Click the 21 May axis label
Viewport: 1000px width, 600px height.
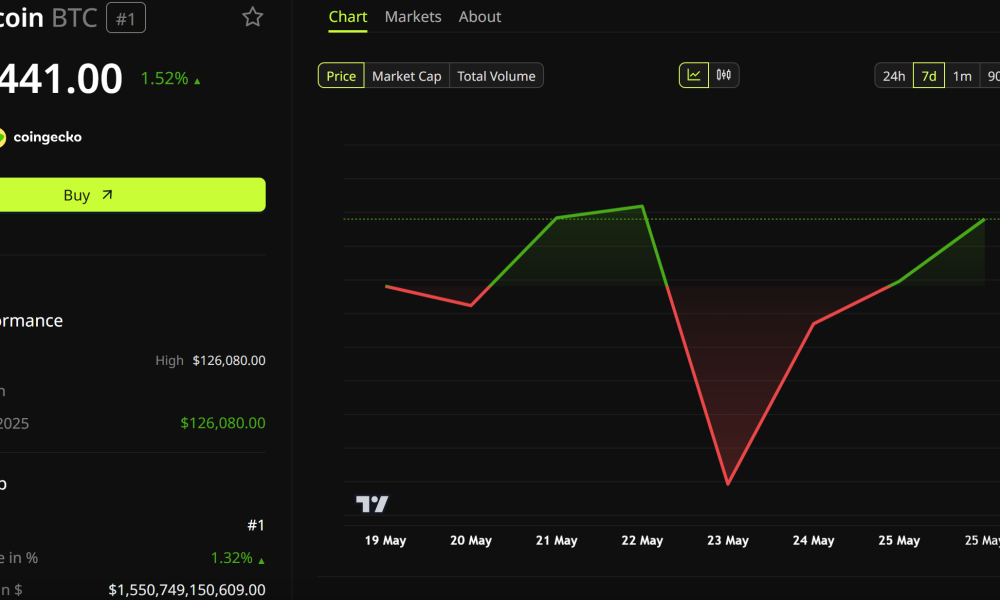(x=556, y=541)
